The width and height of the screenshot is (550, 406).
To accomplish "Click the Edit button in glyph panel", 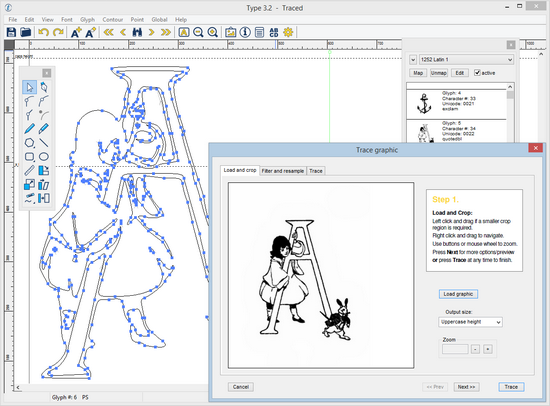I will [460, 73].
